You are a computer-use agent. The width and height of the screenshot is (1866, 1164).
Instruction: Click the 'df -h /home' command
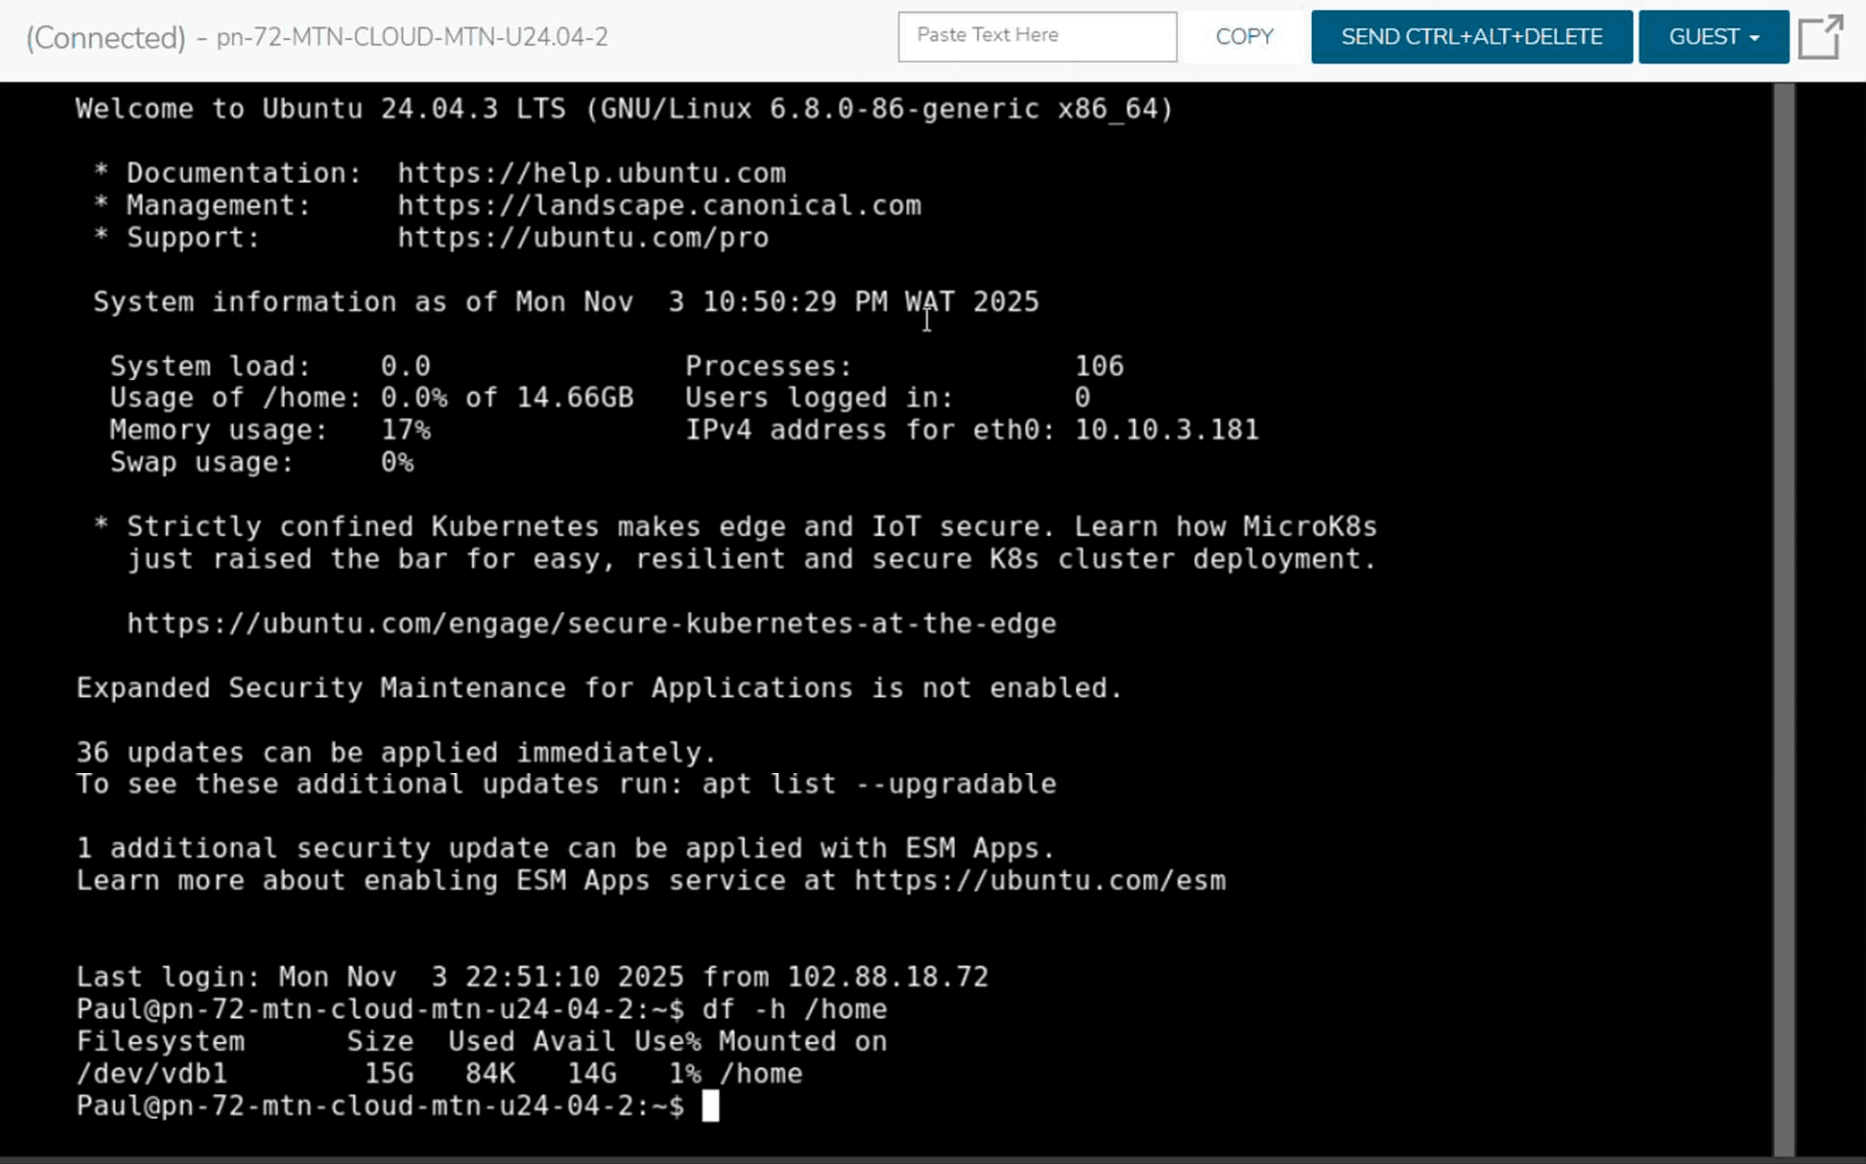(794, 1009)
